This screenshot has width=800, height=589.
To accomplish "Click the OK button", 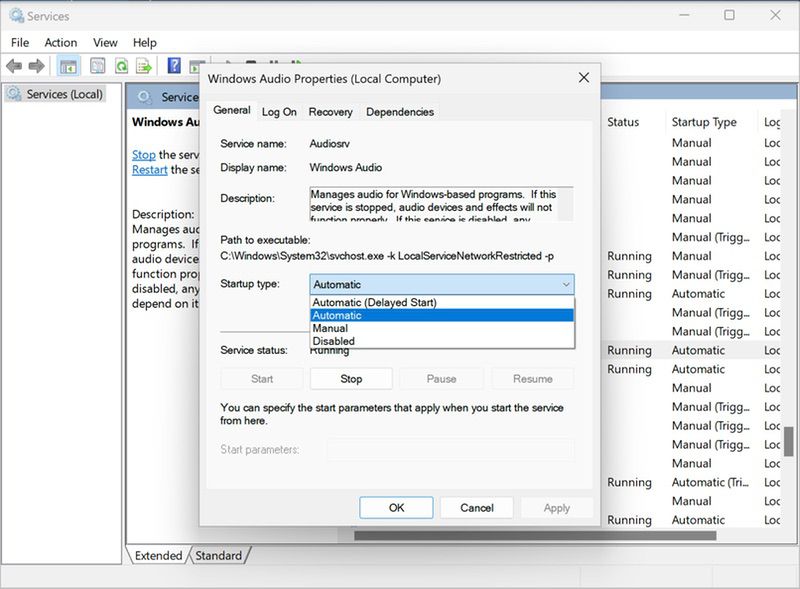I will coord(396,508).
